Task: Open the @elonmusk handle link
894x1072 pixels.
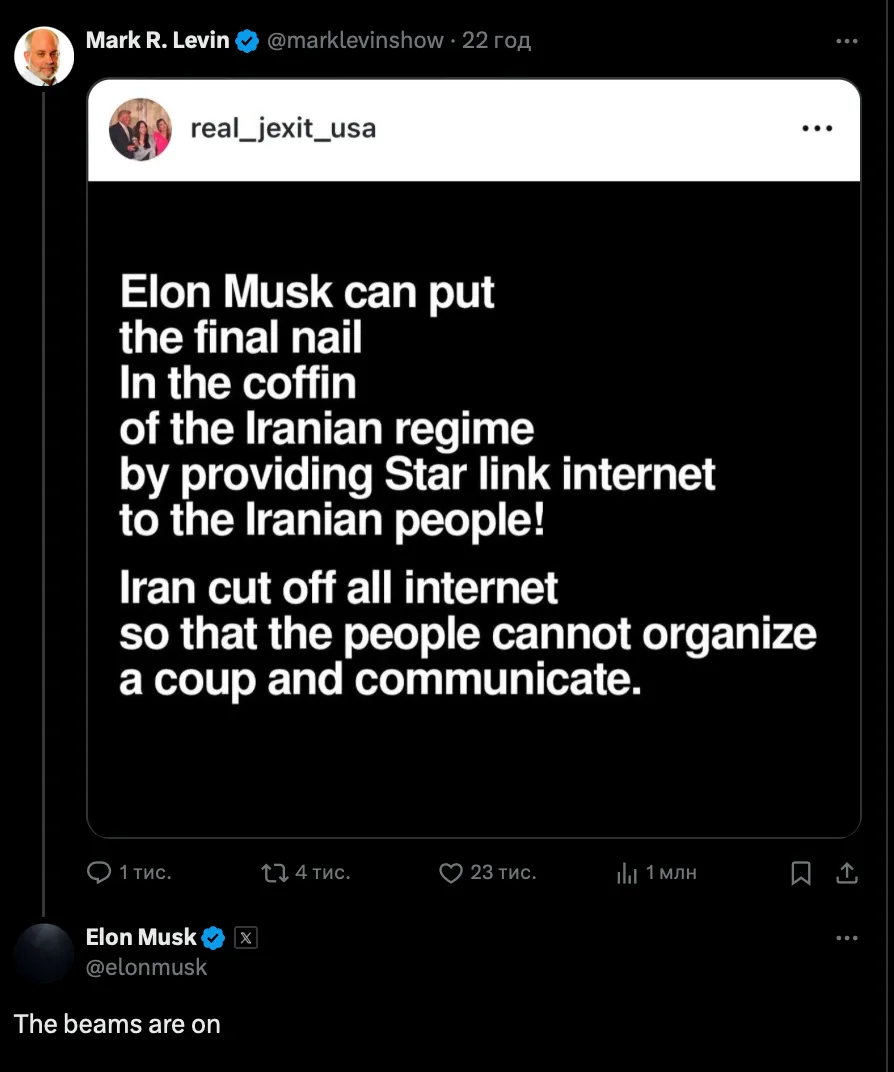Action: [146, 967]
